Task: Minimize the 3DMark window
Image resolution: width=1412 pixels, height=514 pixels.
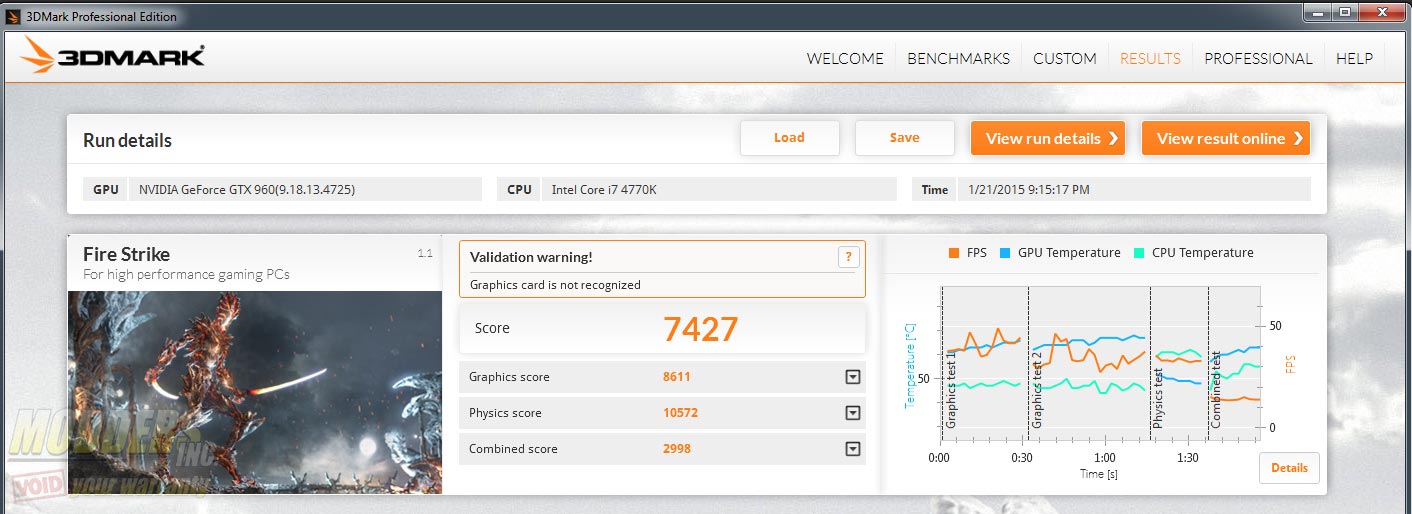Action: 1316,12
